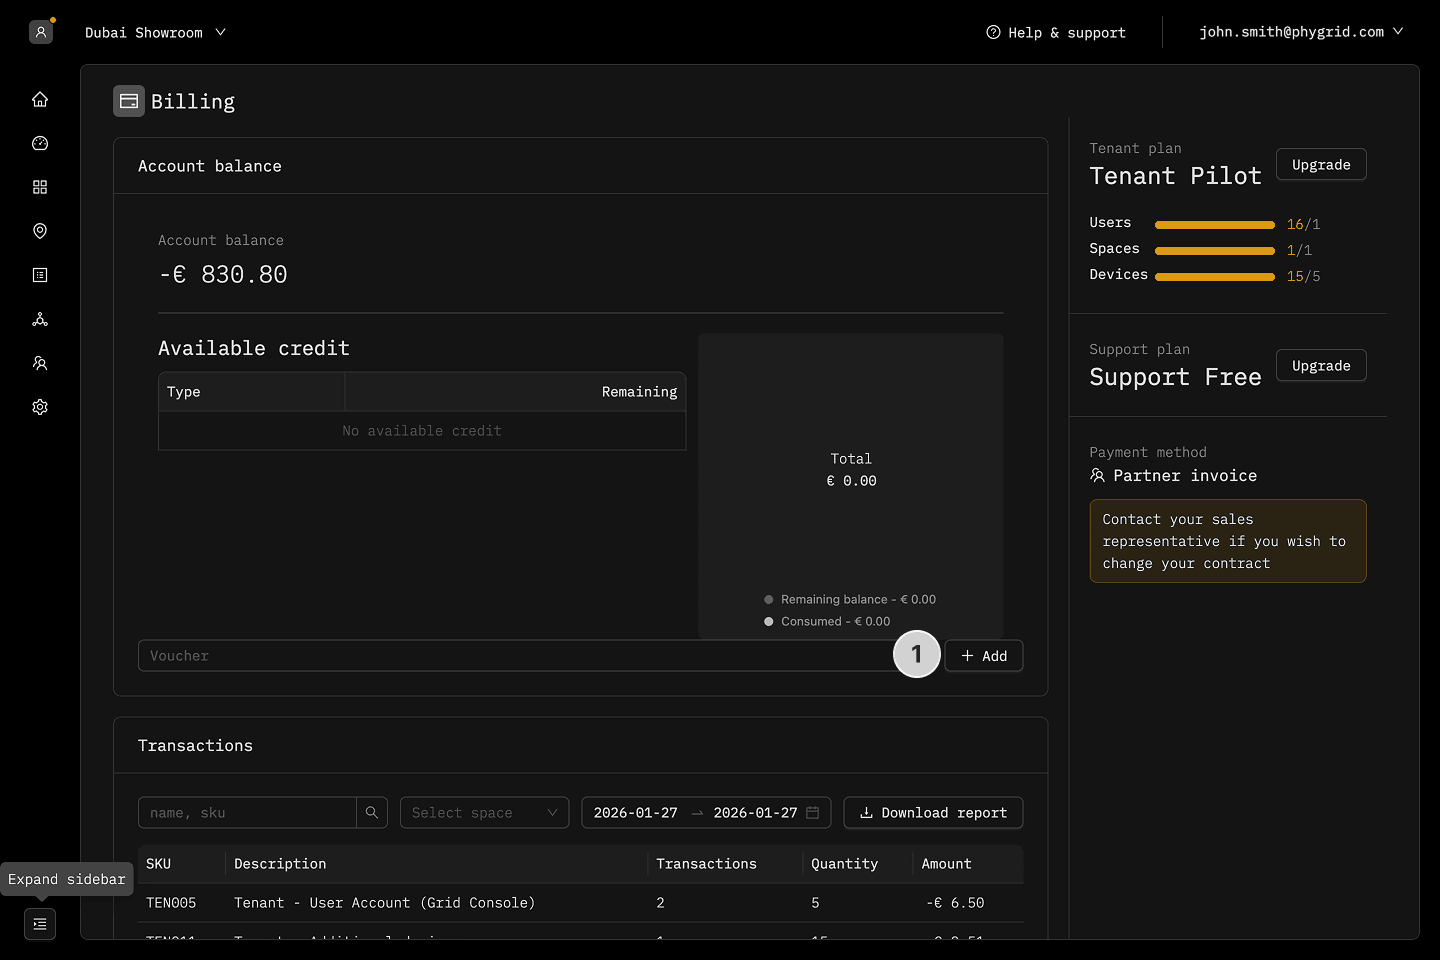Click the Devices usage progress bar
The image size is (1440, 960).
tap(1214, 276)
